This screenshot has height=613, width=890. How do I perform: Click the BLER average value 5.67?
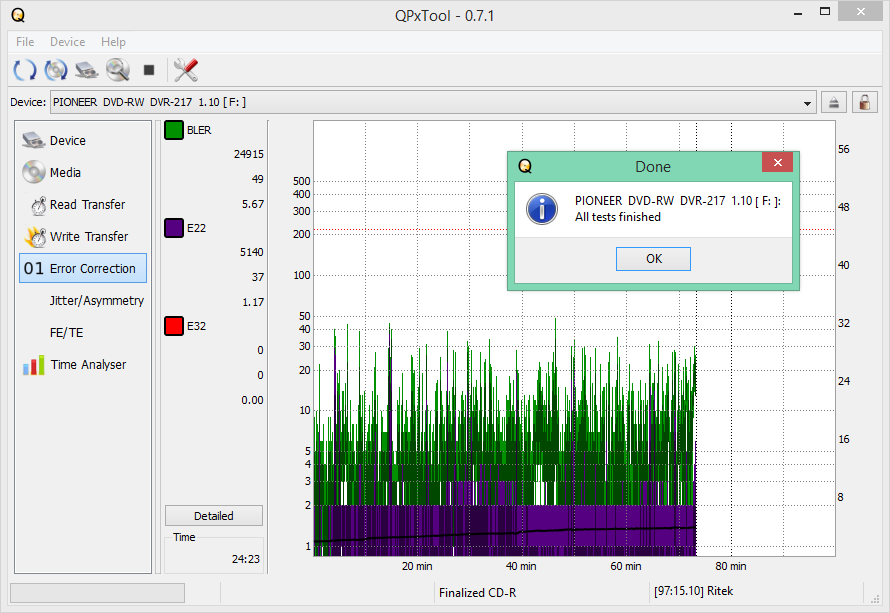pos(253,204)
